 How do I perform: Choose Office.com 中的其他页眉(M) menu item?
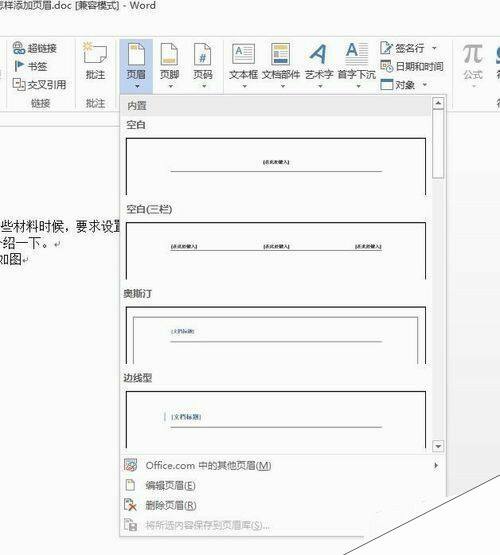point(283,465)
